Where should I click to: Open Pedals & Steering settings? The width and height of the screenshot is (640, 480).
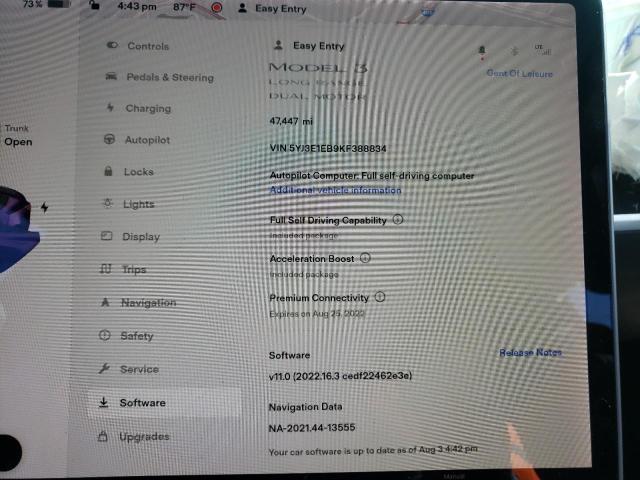[x=159, y=77]
